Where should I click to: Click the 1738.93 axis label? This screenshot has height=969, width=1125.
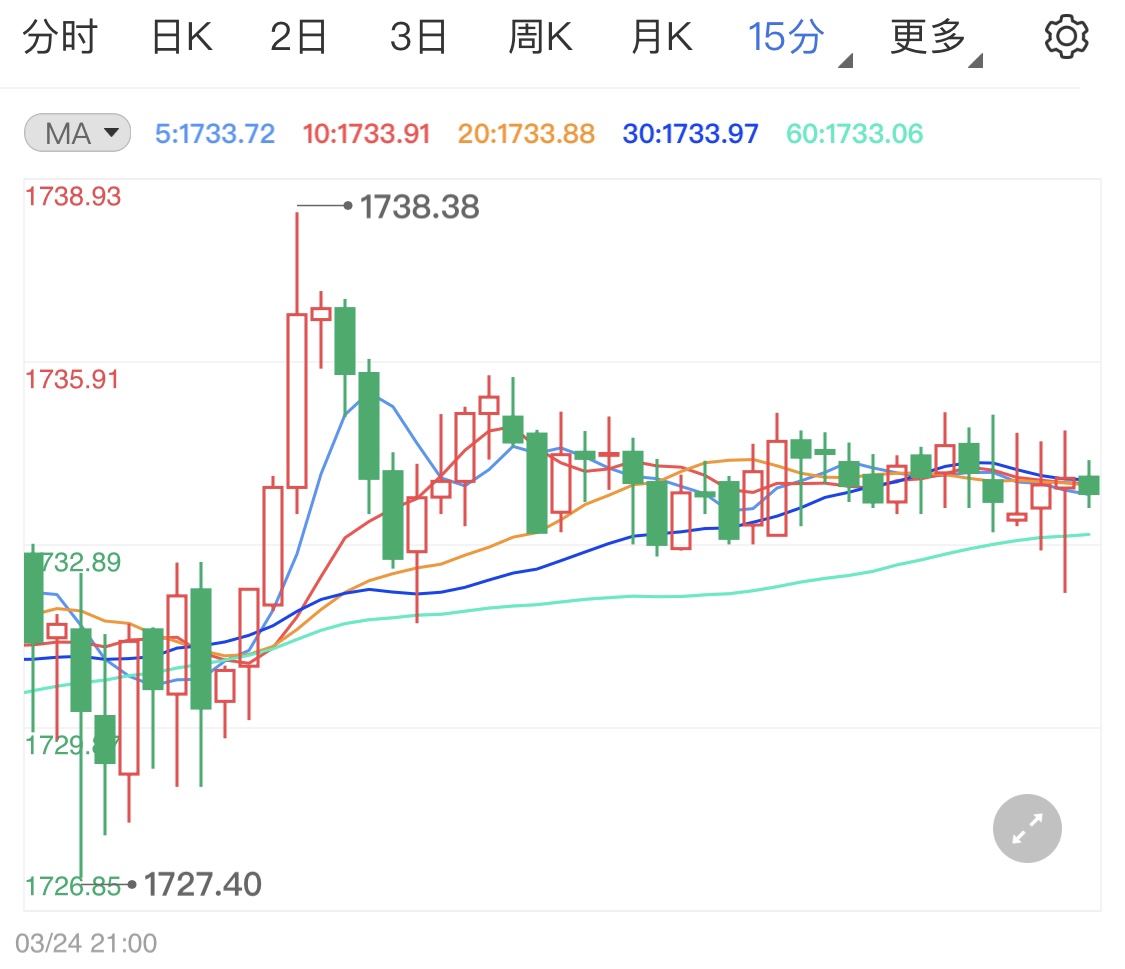pyautogui.click(x=72, y=197)
